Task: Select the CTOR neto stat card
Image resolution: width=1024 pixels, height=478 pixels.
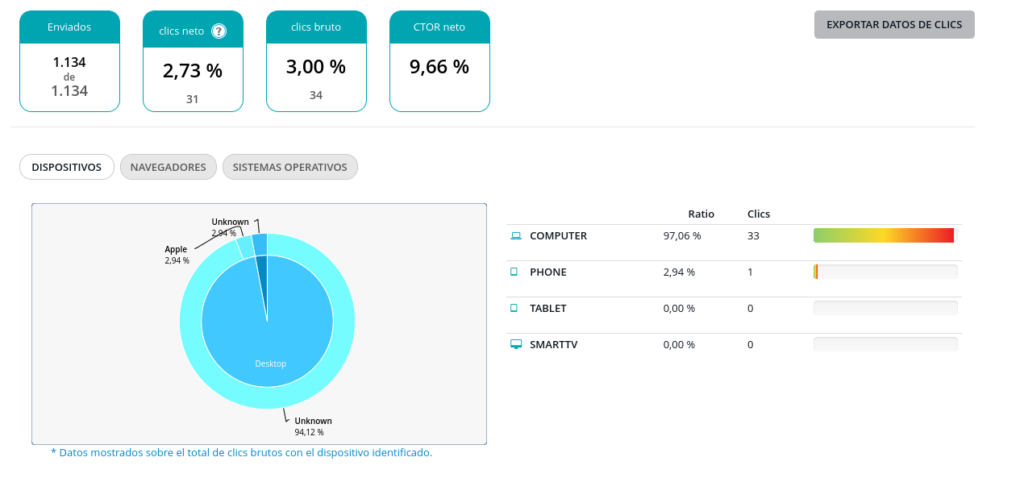Action: [439, 62]
